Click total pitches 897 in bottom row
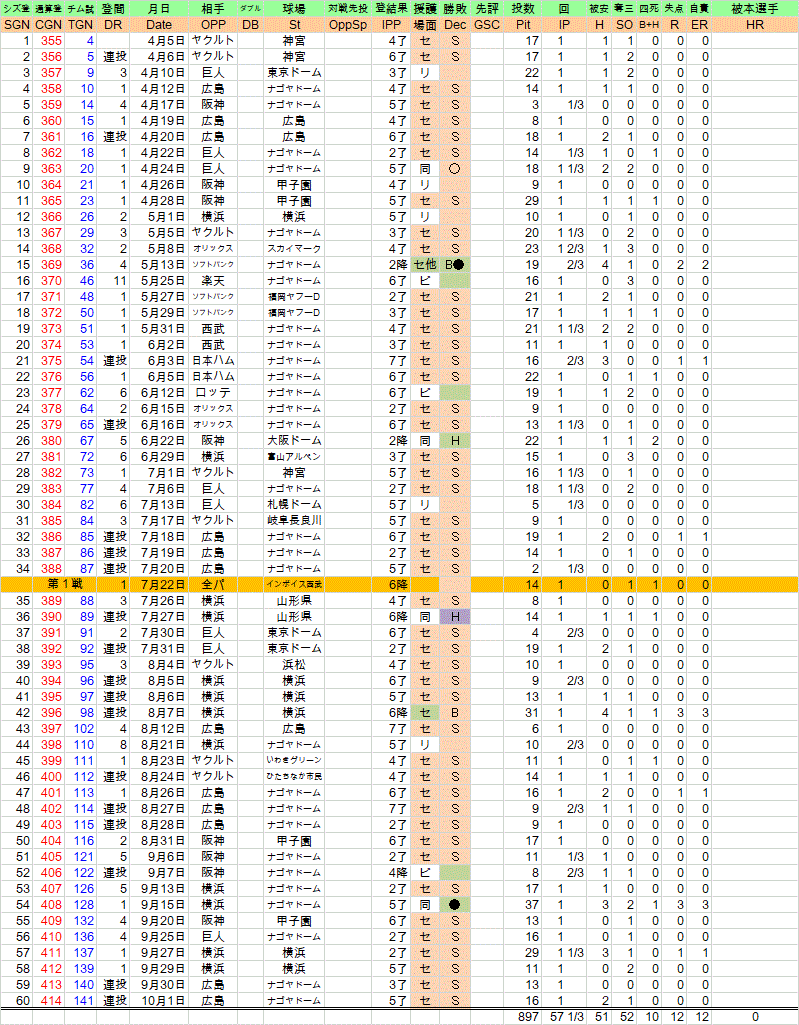 pyautogui.click(x=528, y=1017)
